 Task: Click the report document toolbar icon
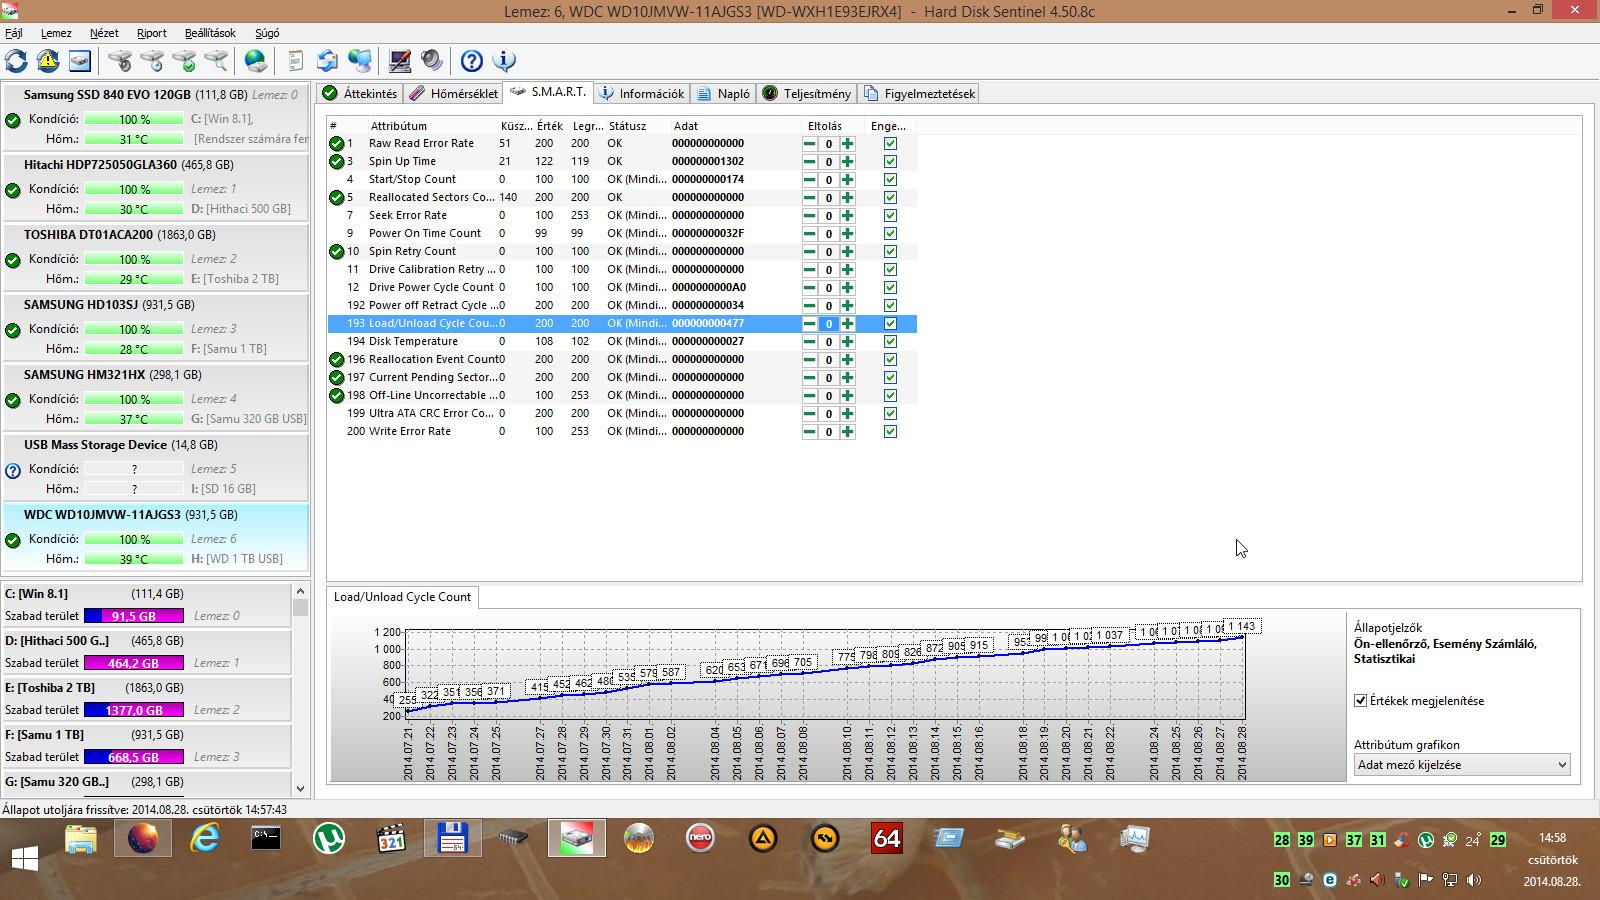pos(295,61)
